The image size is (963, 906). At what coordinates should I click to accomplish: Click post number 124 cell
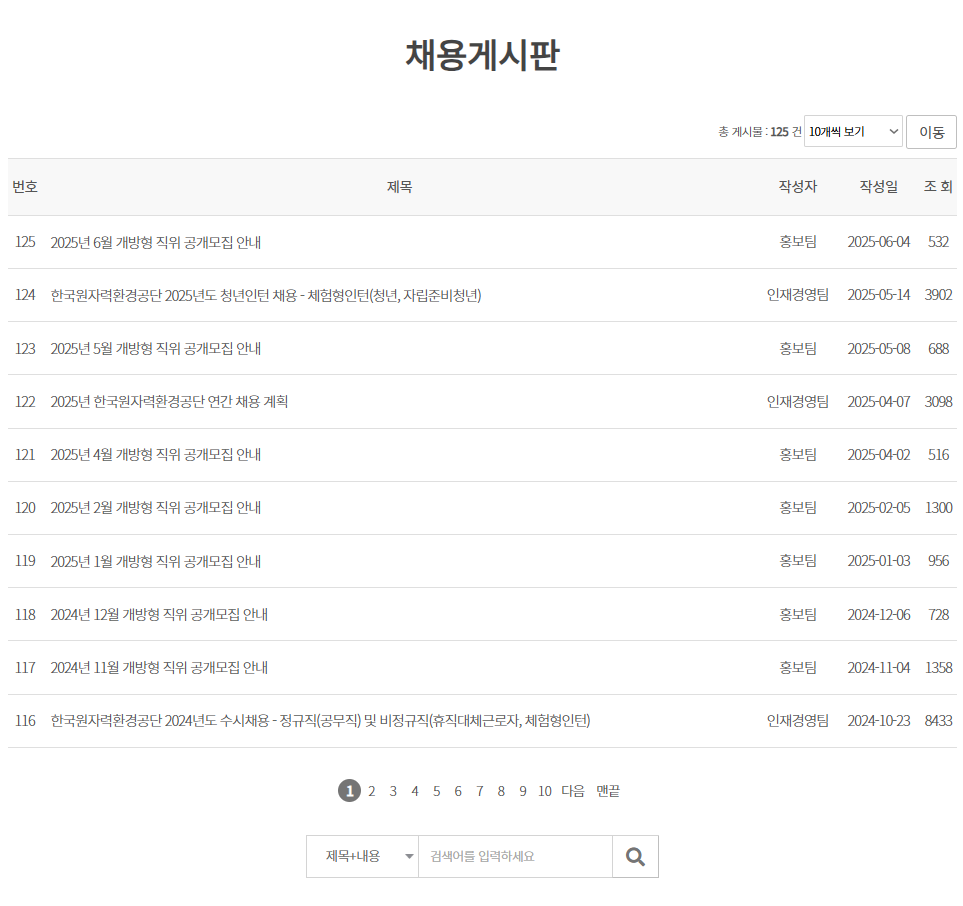point(25,295)
